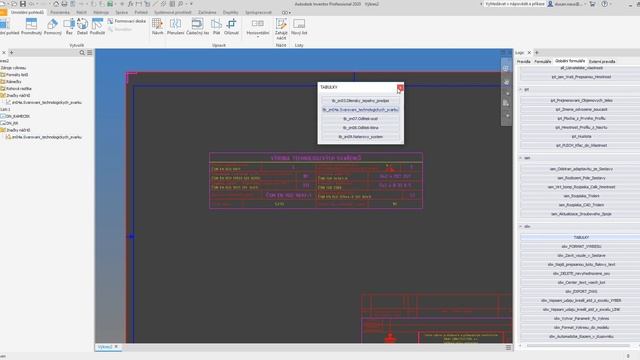
Task: Open the Formovací deska tool
Action: 127,21
